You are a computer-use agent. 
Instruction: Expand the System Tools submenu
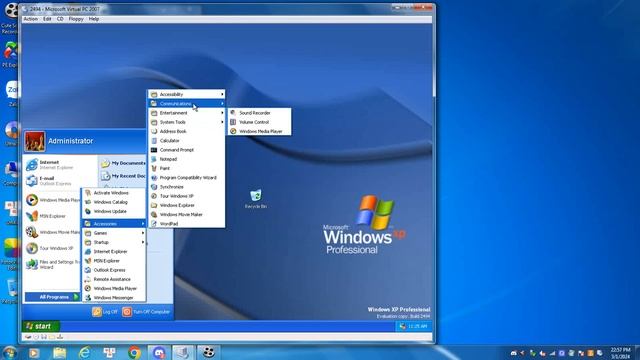[x=187, y=122]
